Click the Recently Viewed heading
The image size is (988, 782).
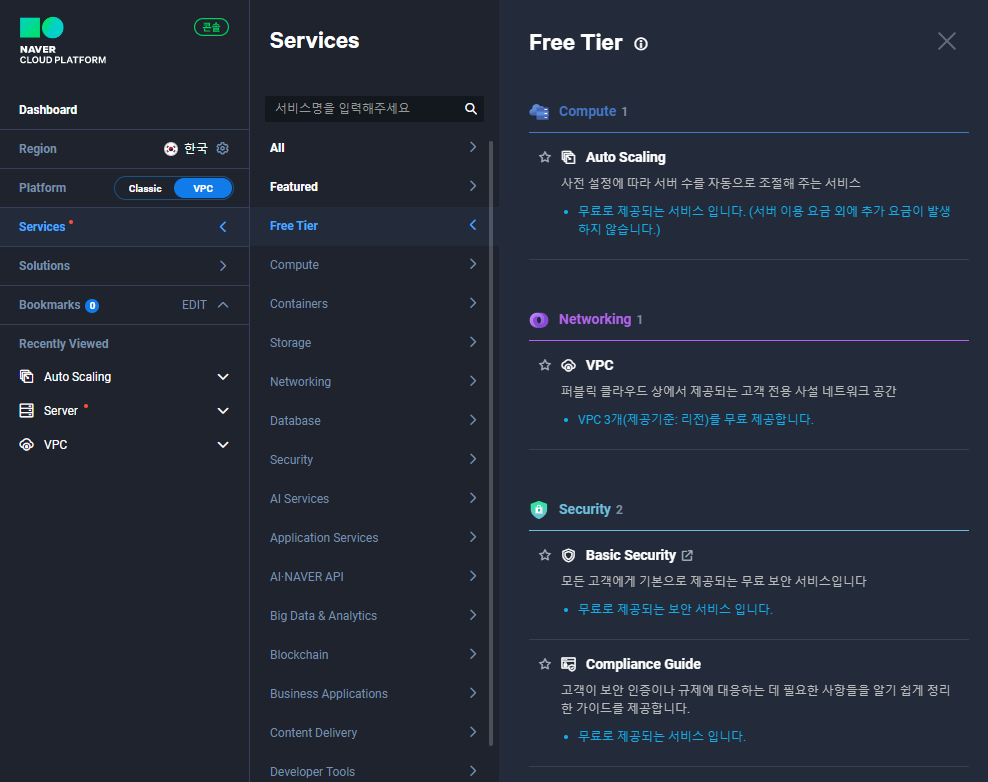pyautogui.click(x=64, y=344)
